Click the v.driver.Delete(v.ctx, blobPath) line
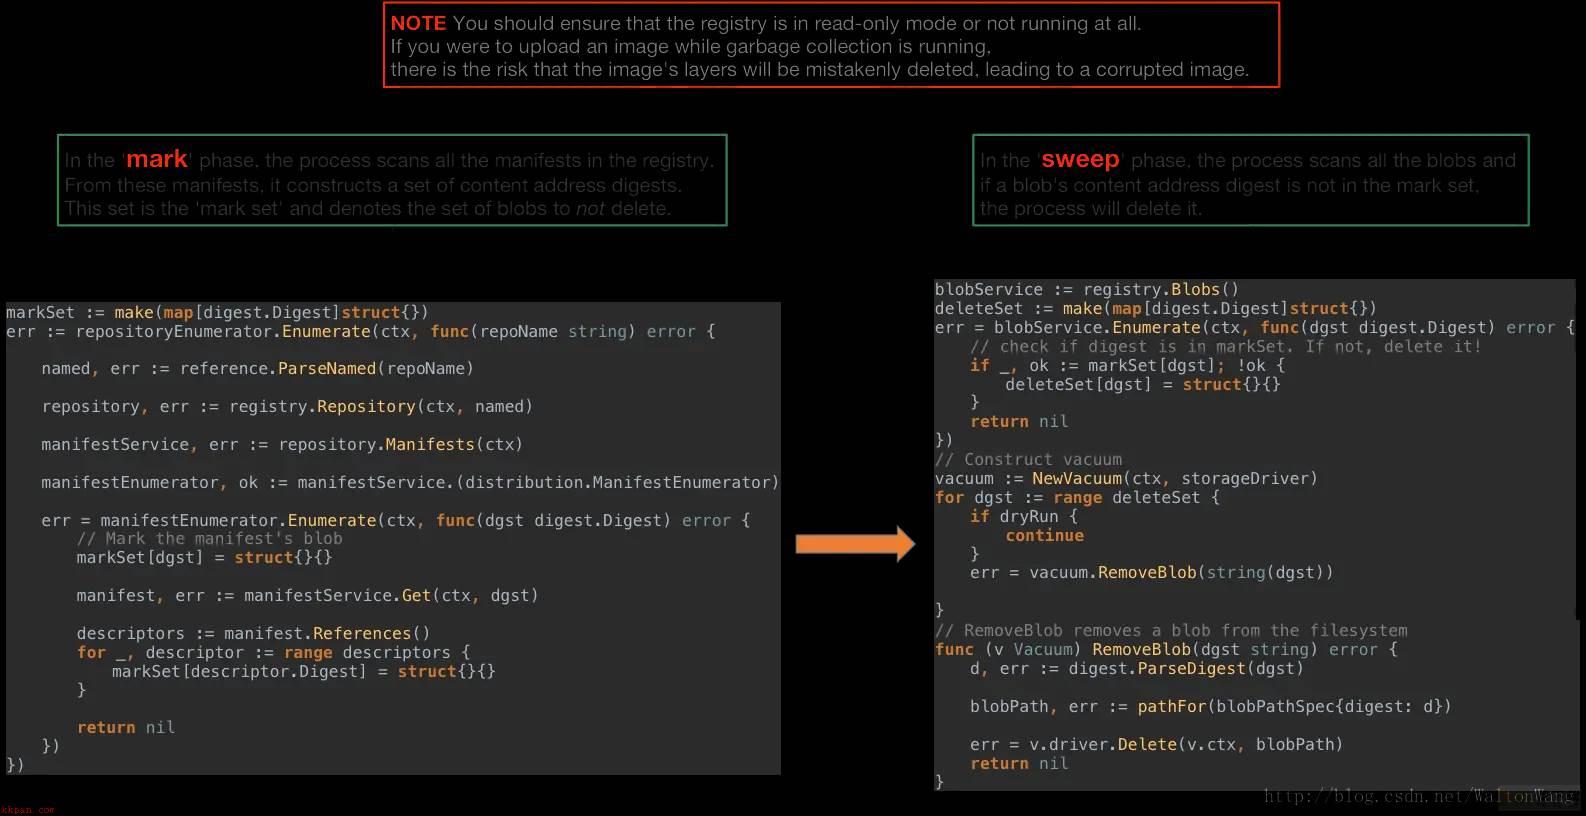 click(1156, 744)
